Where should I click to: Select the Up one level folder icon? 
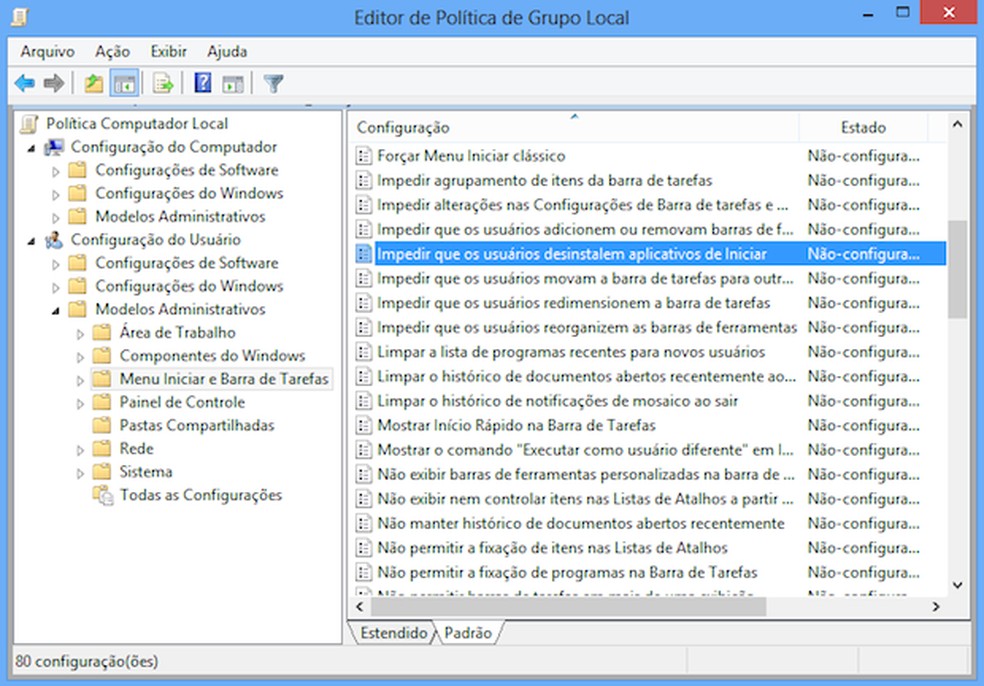pos(91,82)
